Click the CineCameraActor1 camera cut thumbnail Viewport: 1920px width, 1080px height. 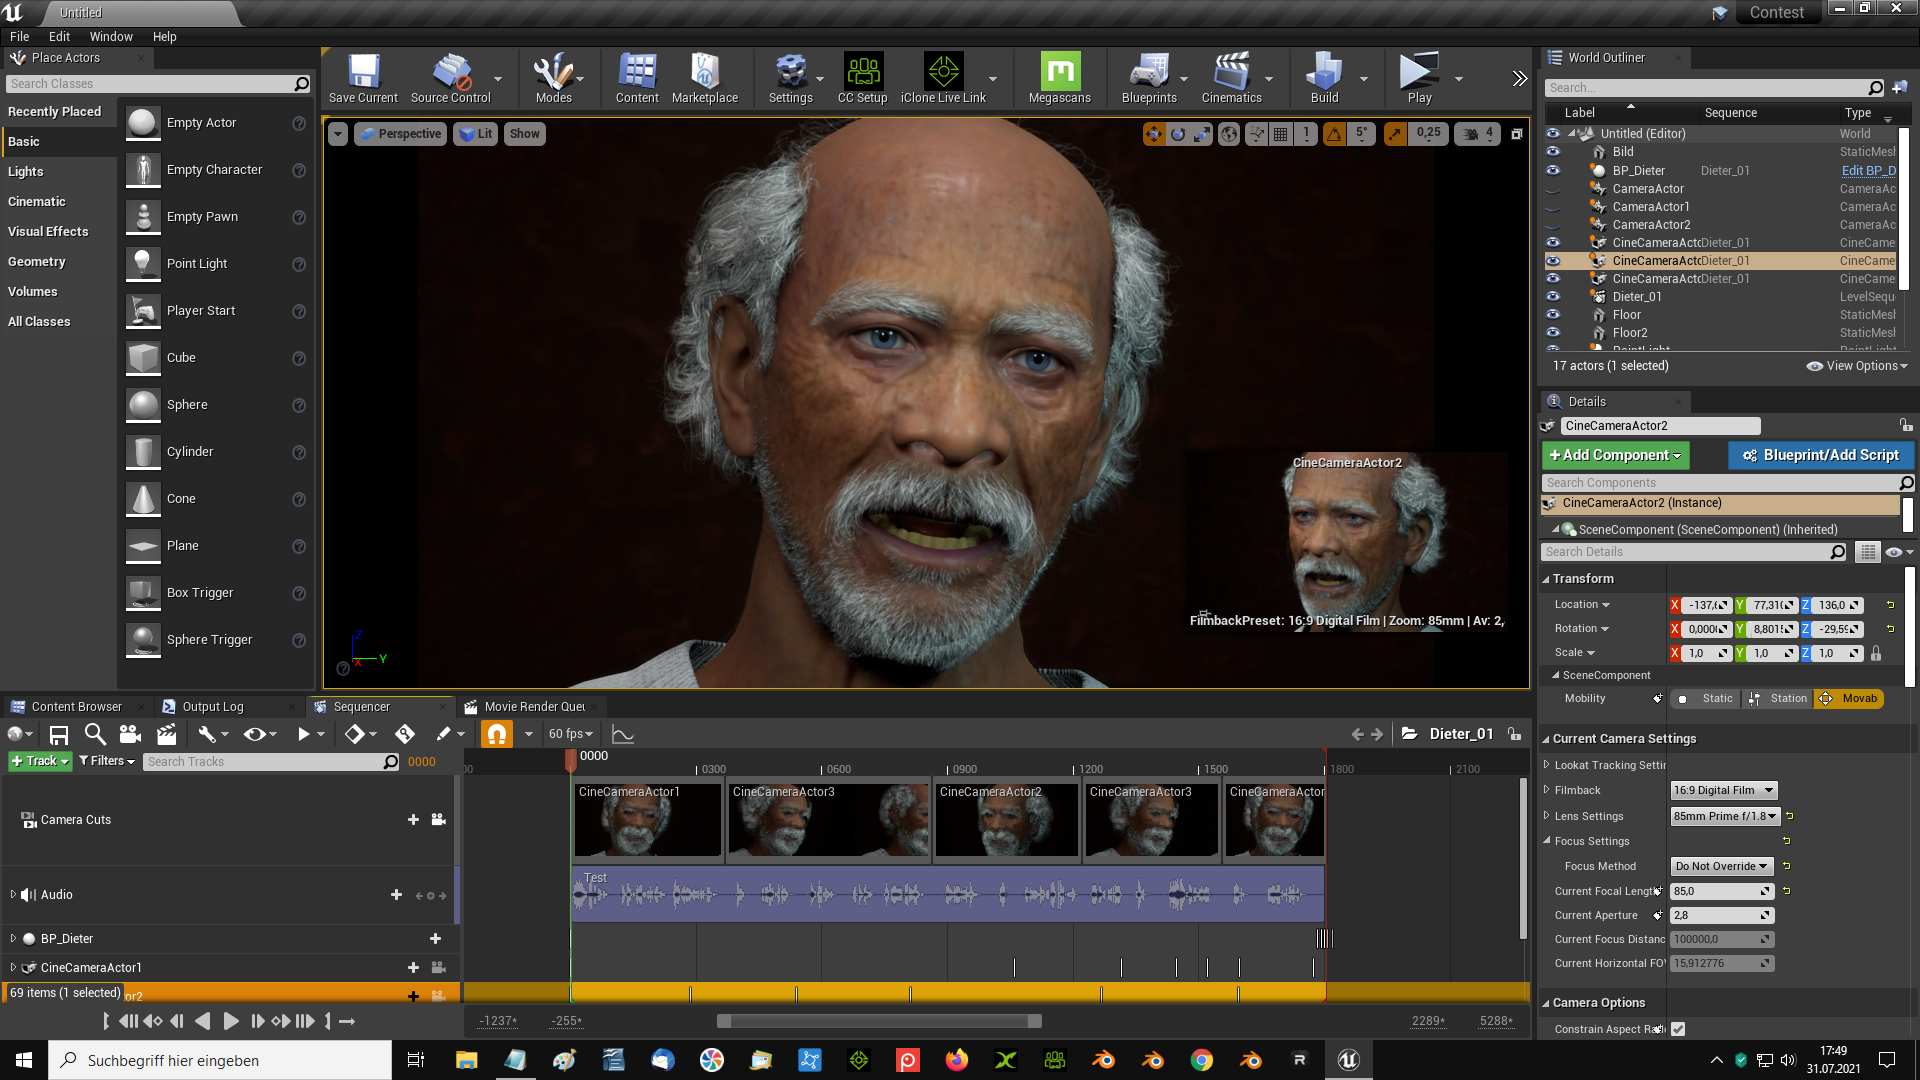[647, 821]
